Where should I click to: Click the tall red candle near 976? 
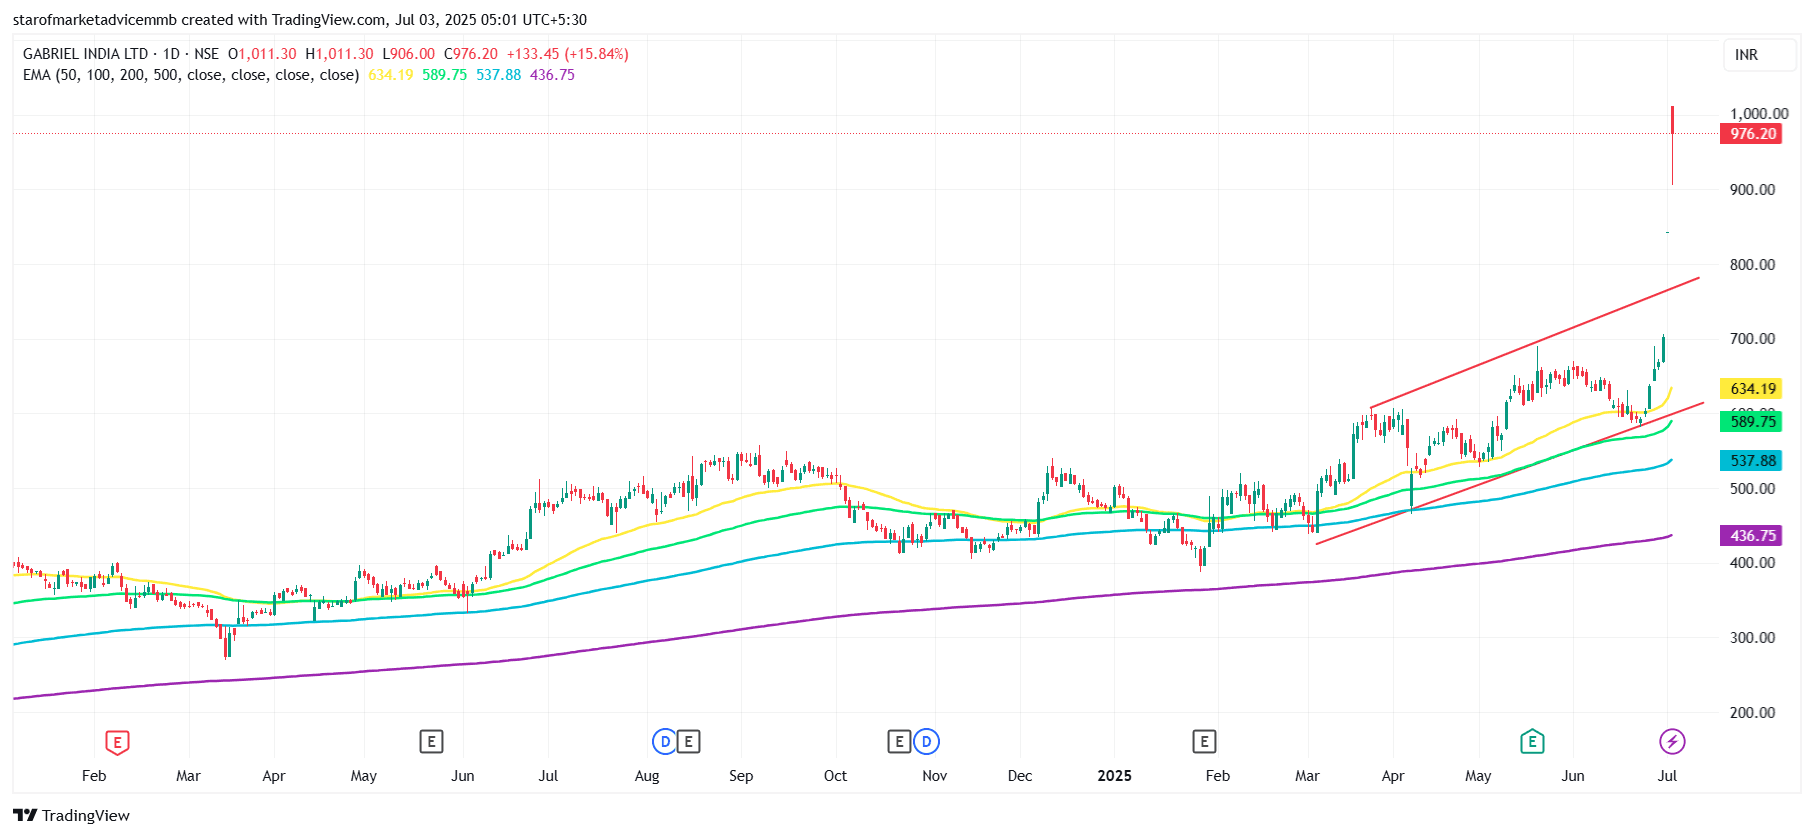[1672, 145]
